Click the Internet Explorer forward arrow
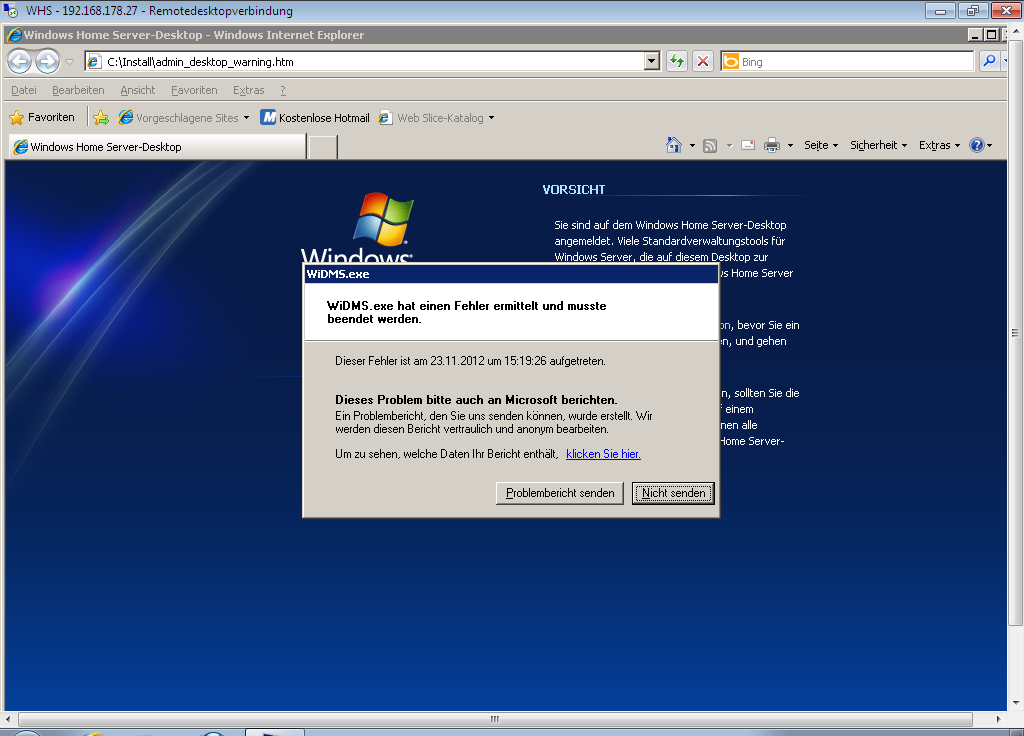Viewport: 1024px width, 736px height. click(47, 62)
